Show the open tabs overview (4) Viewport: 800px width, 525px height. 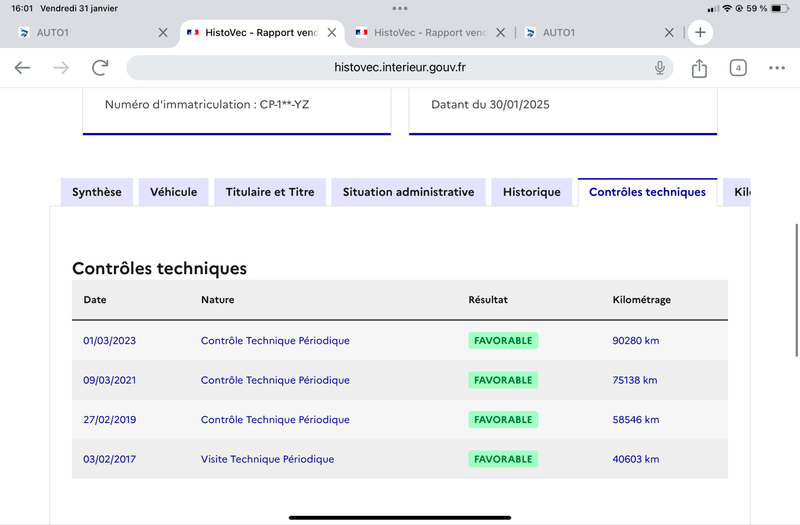738,68
